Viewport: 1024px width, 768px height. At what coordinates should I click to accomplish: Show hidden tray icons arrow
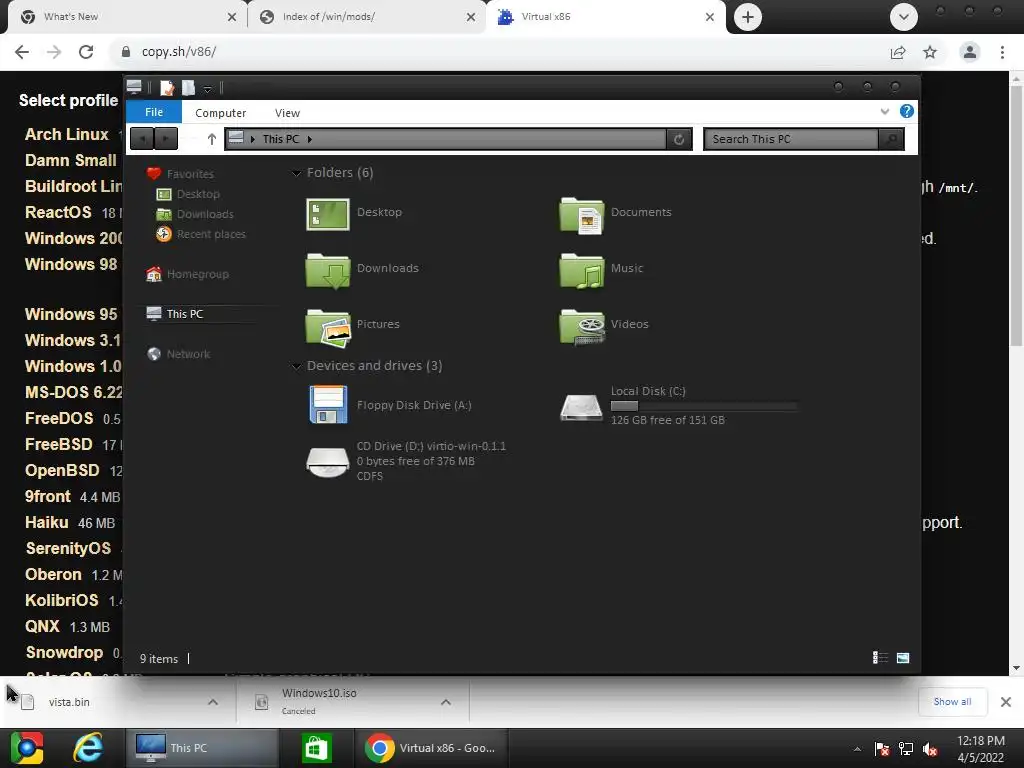pyautogui.click(x=857, y=748)
